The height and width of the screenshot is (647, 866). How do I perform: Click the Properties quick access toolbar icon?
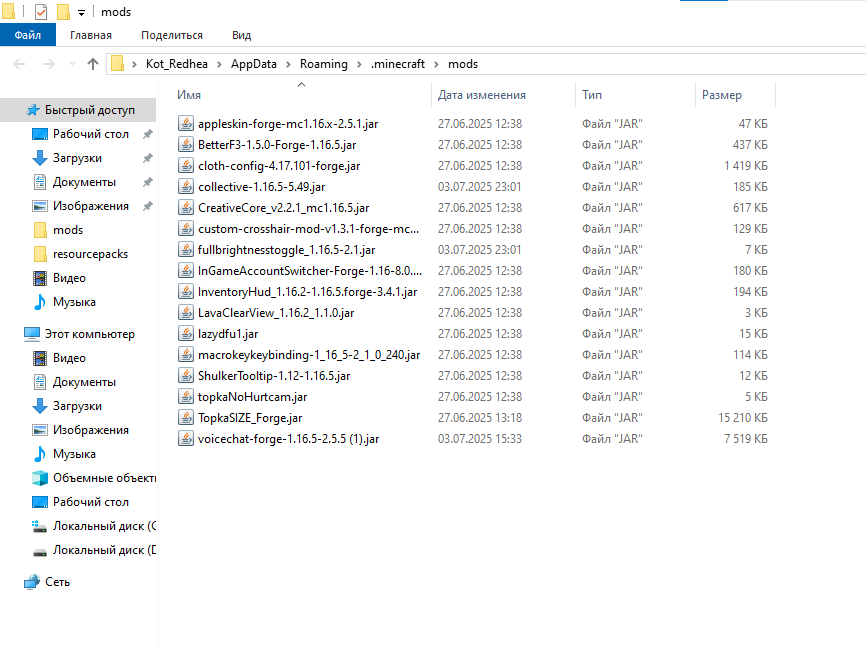(41, 12)
